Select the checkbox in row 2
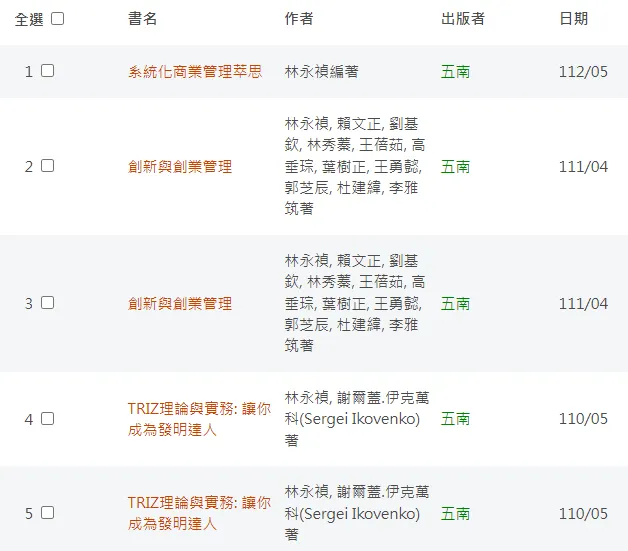Viewport: 628px width, 551px height. [x=48, y=166]
